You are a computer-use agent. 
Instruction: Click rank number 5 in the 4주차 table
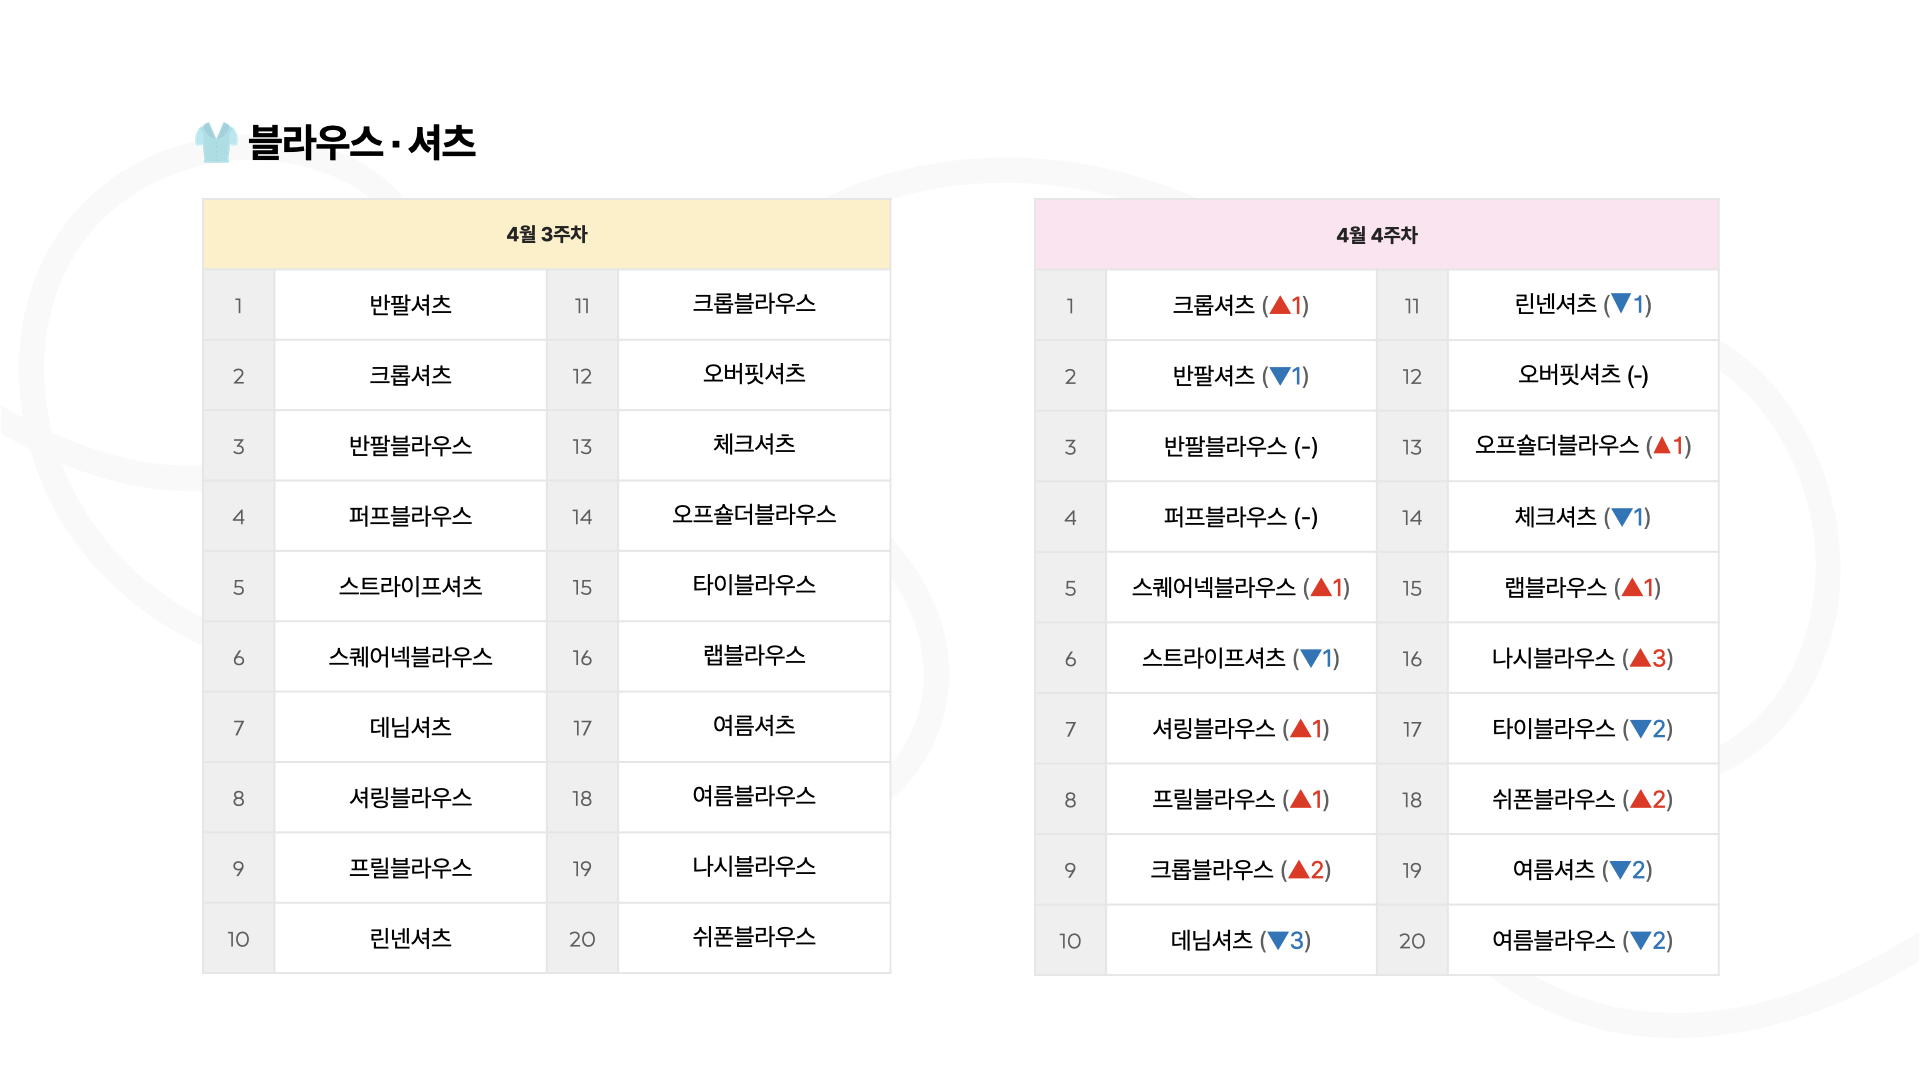click(x=1070, y=589)
